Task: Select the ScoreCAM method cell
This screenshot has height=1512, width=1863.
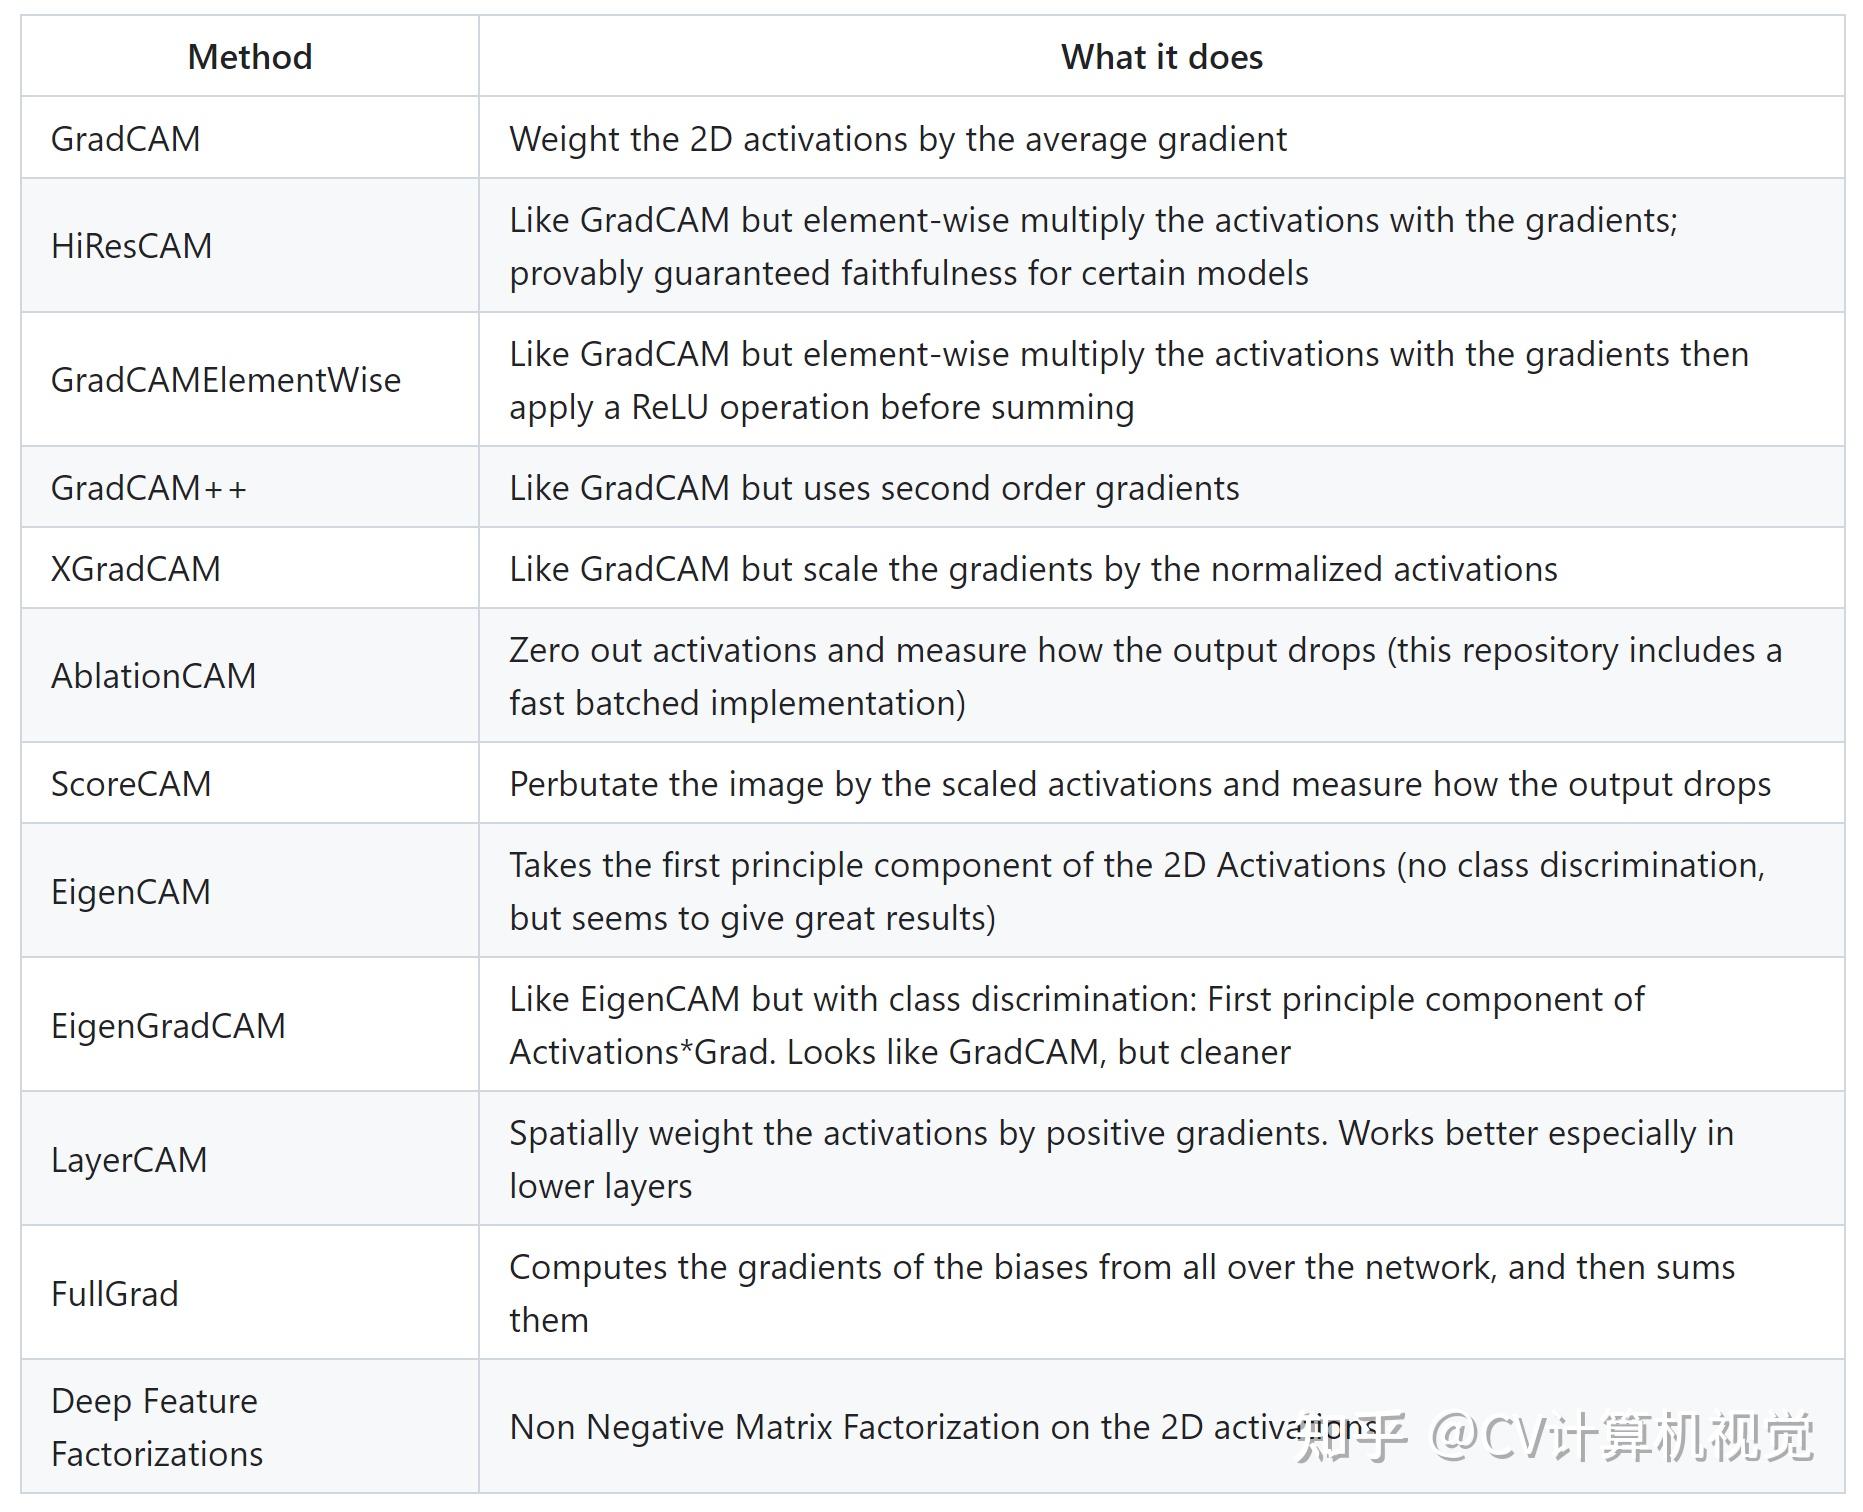Action: click(x=131, y=784)
